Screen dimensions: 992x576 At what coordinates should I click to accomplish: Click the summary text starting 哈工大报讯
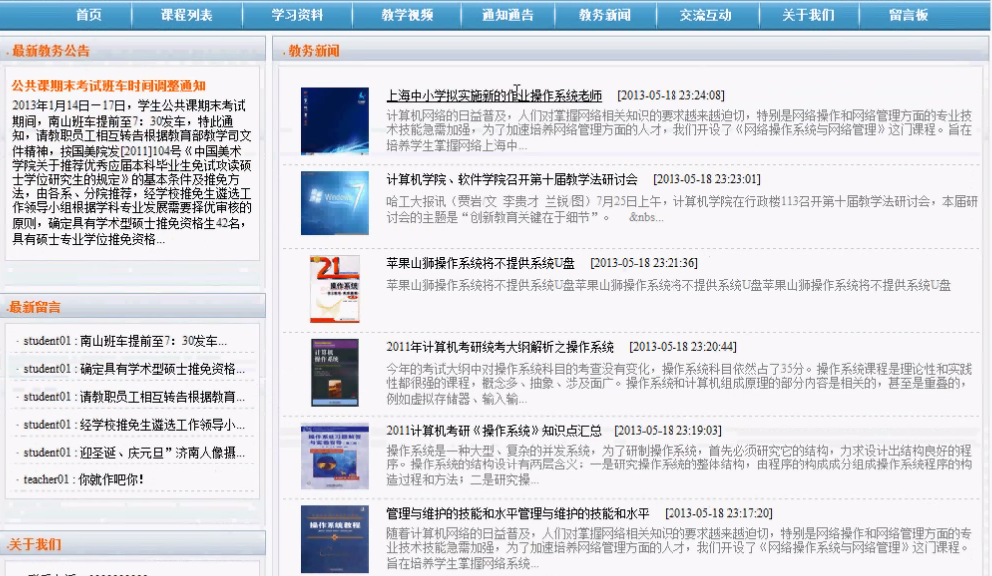(x=682, y=210)
